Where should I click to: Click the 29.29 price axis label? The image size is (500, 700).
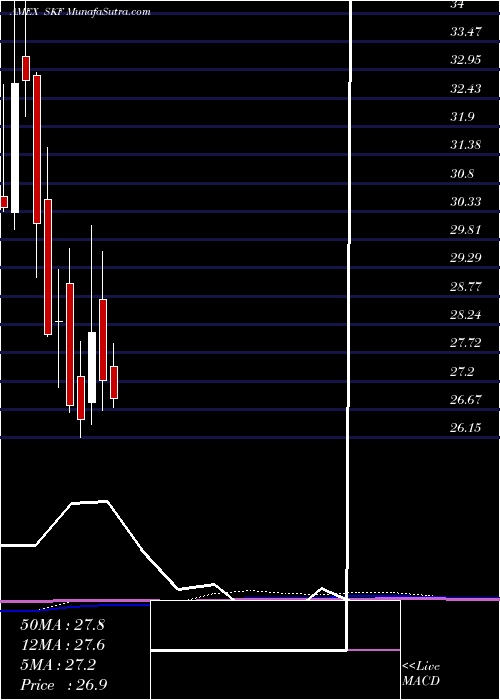(466, 258)
